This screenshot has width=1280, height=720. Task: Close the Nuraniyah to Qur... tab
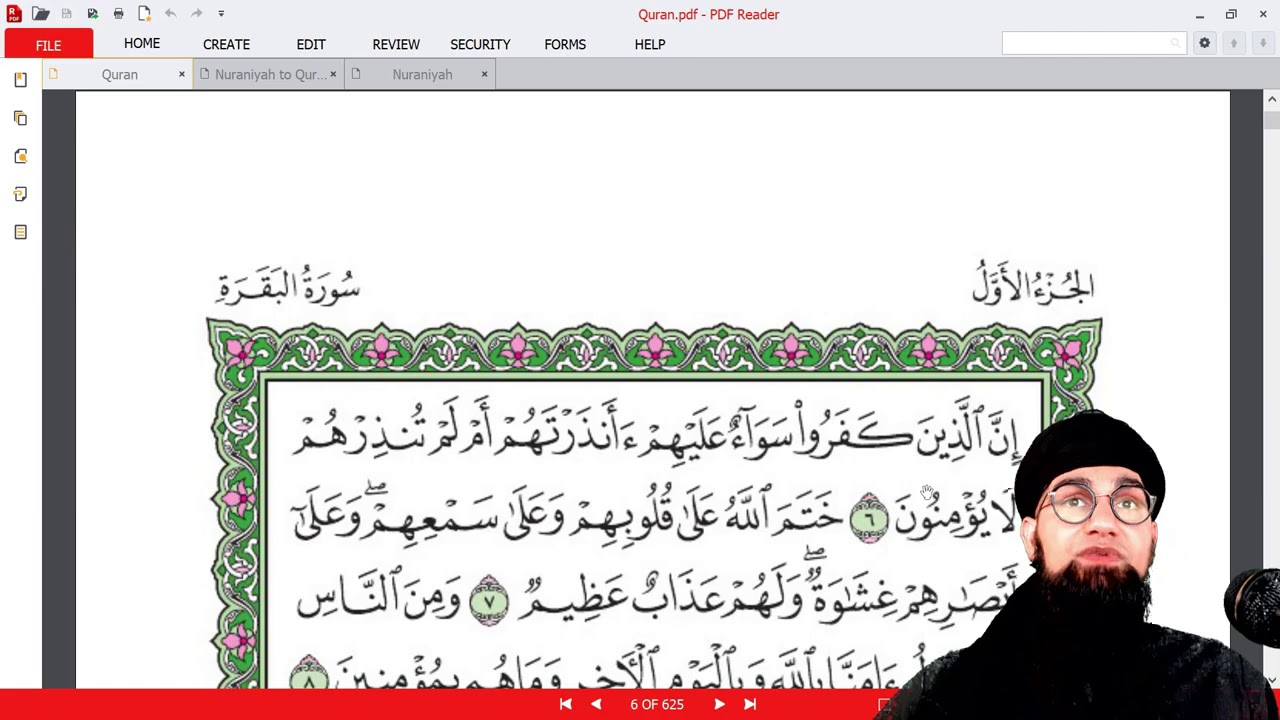tap(333, 74)
